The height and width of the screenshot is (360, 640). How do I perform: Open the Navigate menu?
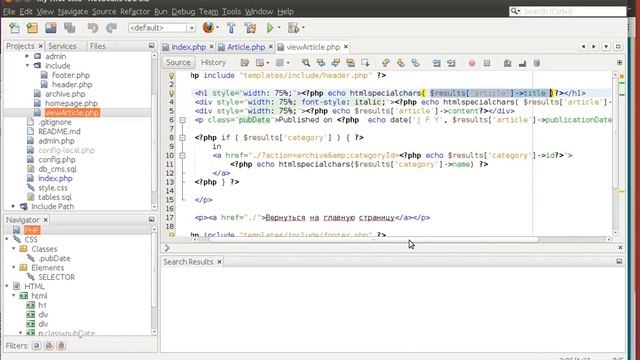[73, 11]
